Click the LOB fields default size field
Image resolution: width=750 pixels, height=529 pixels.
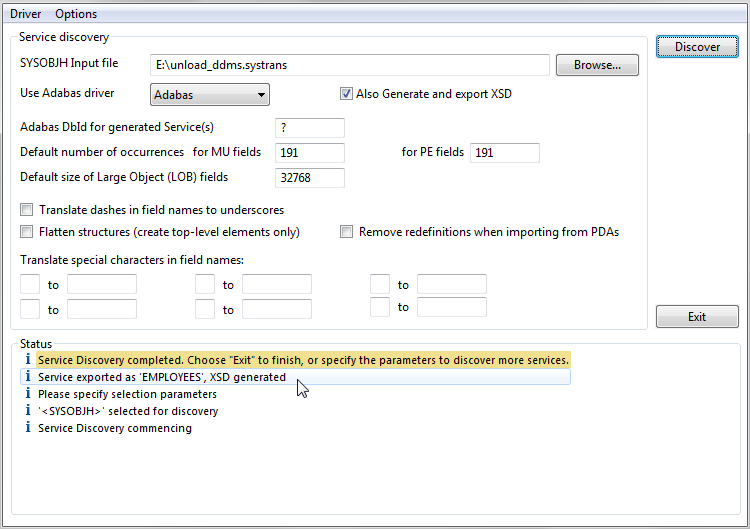click(x=310, y=177)
